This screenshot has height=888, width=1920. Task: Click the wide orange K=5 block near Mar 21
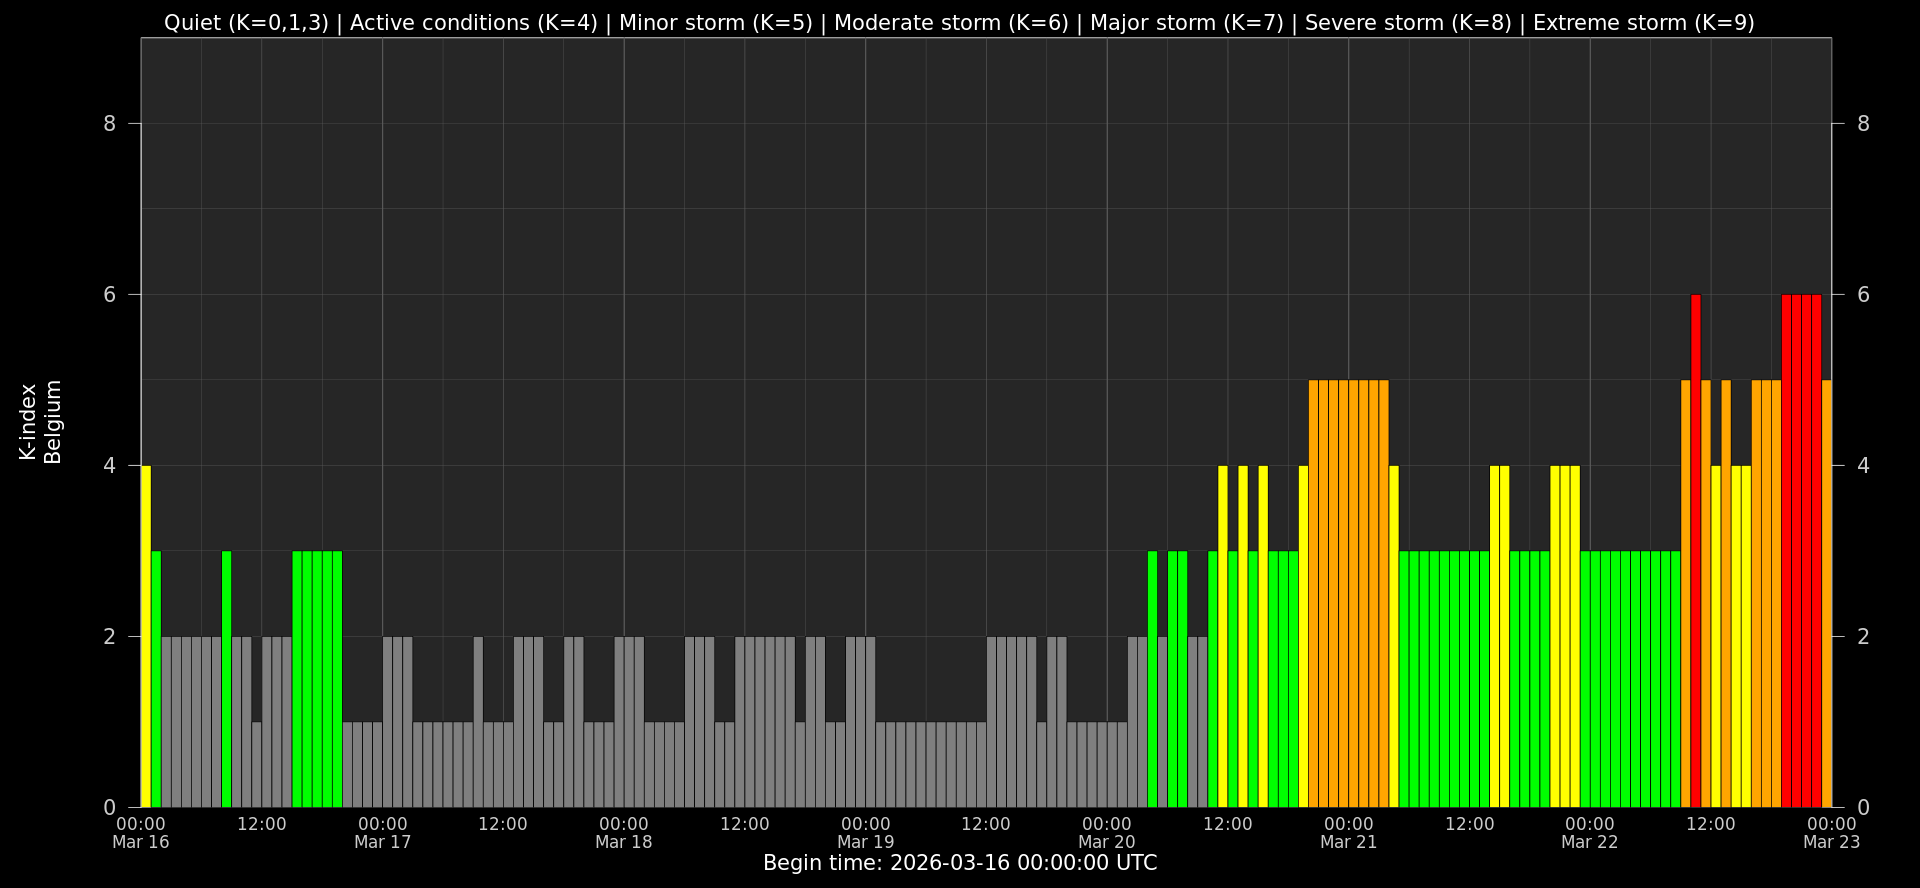(x=1348, y=593)
